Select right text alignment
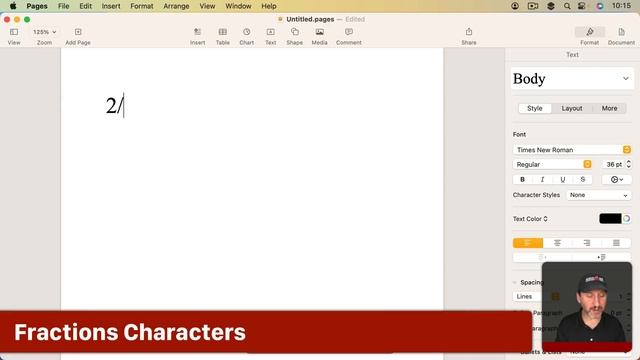Screen dimensions: 640x360 (587, 243)
